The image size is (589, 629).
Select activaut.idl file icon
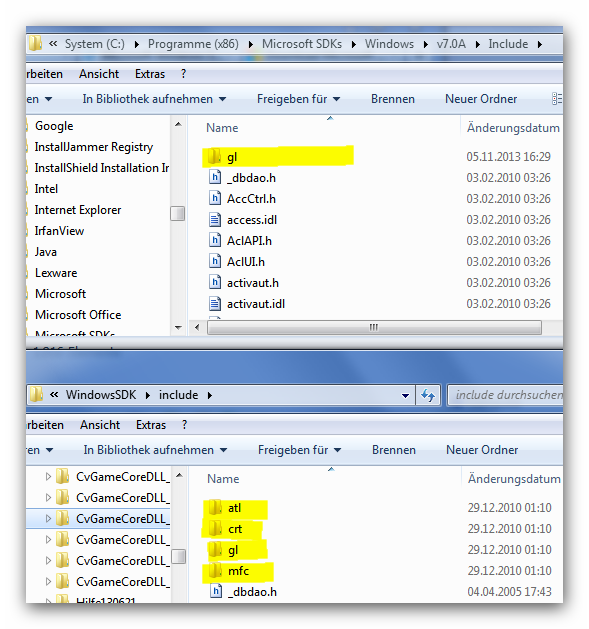(x=215, y=303)
